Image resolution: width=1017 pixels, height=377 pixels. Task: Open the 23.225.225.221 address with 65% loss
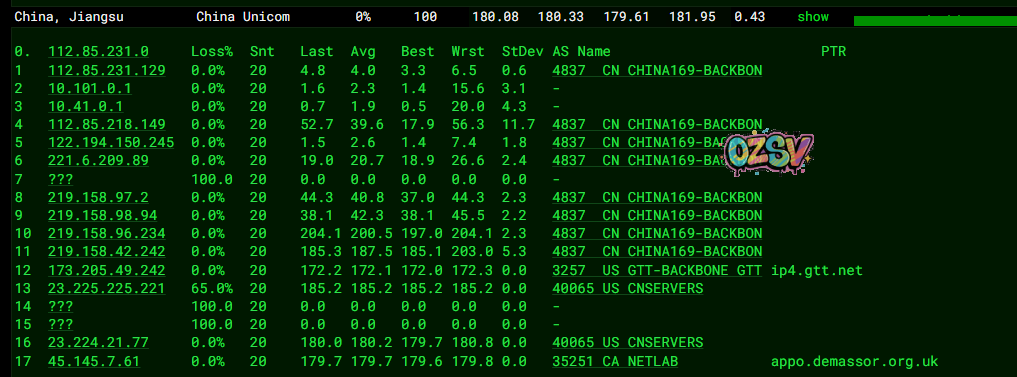coord(107,288)
